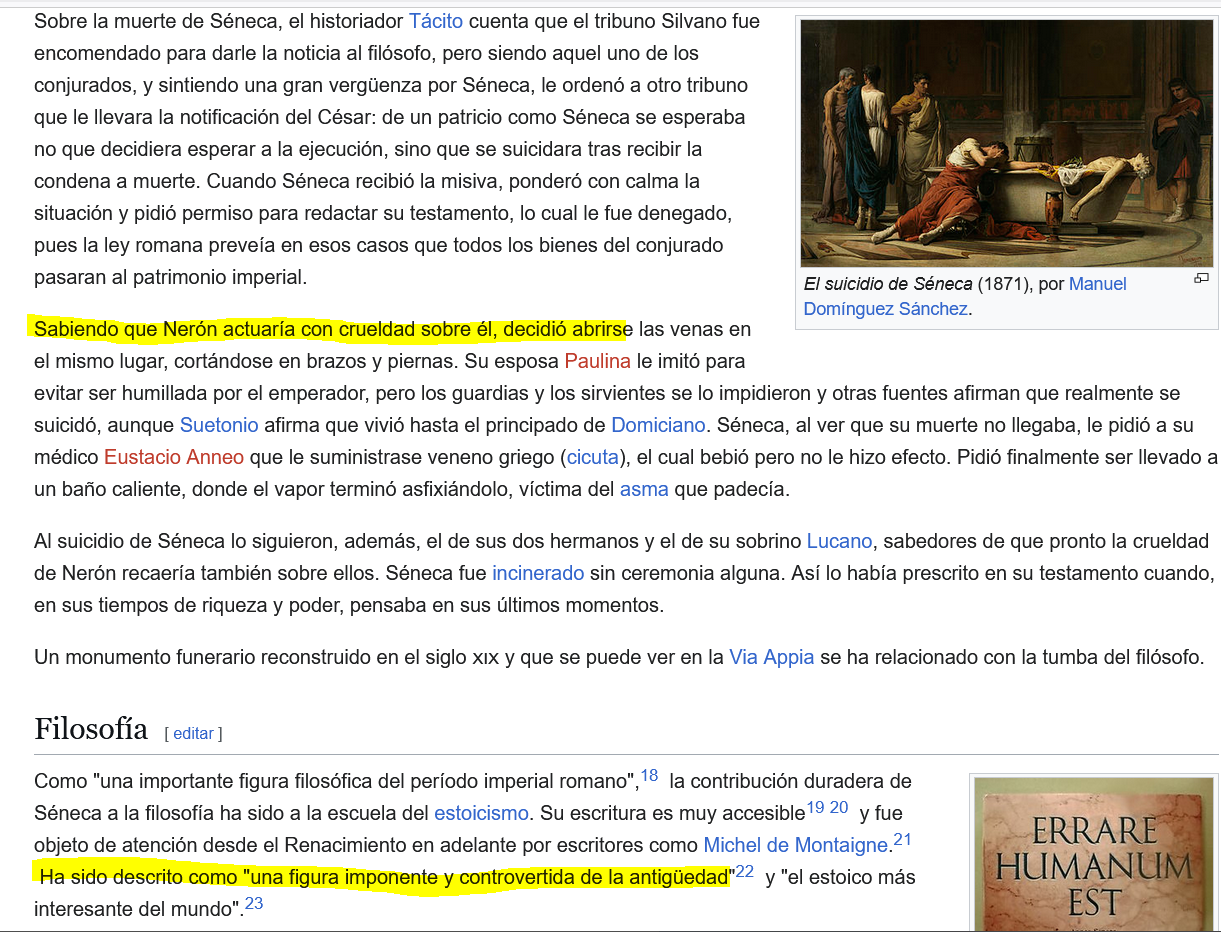Viewport: 1221px width, 932px height.
Task: Enlarge the El suicidio de Séneca painting thumbnail
Action: click(x=1006, y=142)
